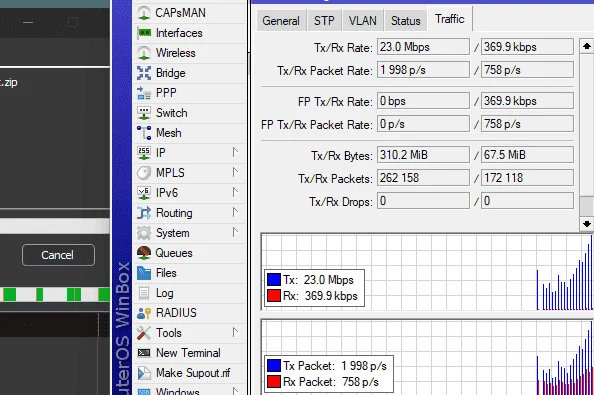Click the Tx Bytes field 310.2 MiB

coord(423,155)
